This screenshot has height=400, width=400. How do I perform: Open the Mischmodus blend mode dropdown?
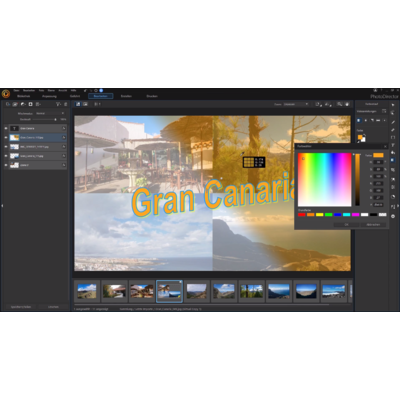pos(50,113)
